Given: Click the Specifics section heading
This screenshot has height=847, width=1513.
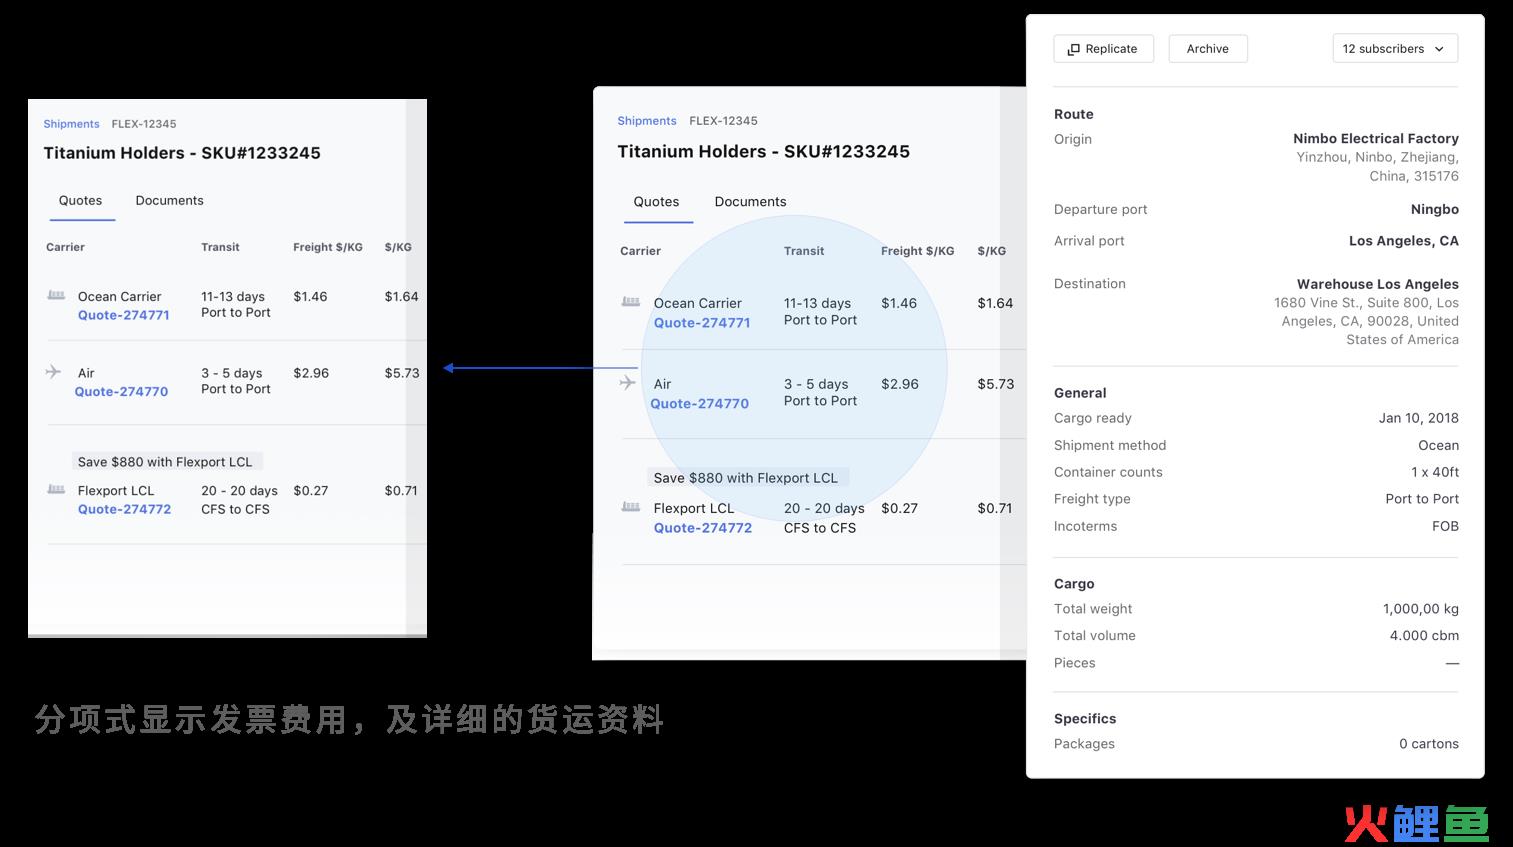Looking at the screenshot, I should click(1085, 719).
